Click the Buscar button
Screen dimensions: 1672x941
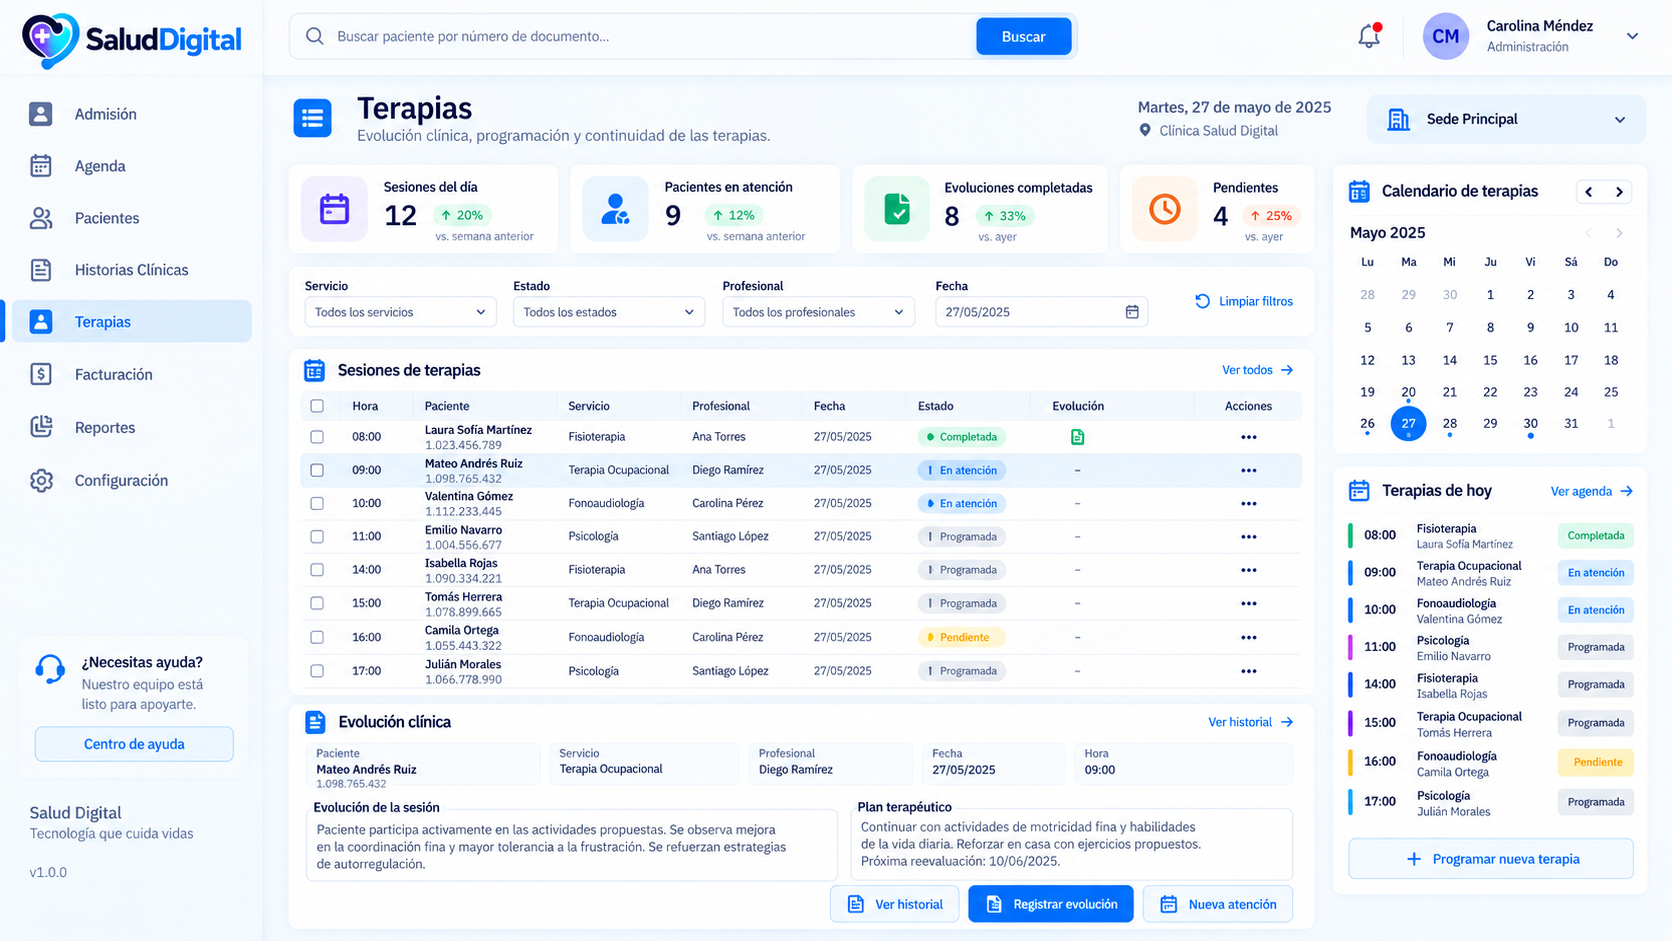(x=1023, y=36)
